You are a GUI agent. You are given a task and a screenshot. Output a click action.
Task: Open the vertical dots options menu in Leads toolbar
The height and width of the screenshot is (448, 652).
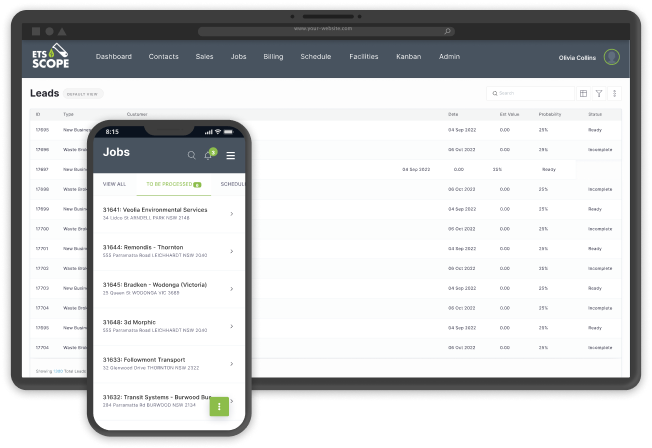pos(615,94)
